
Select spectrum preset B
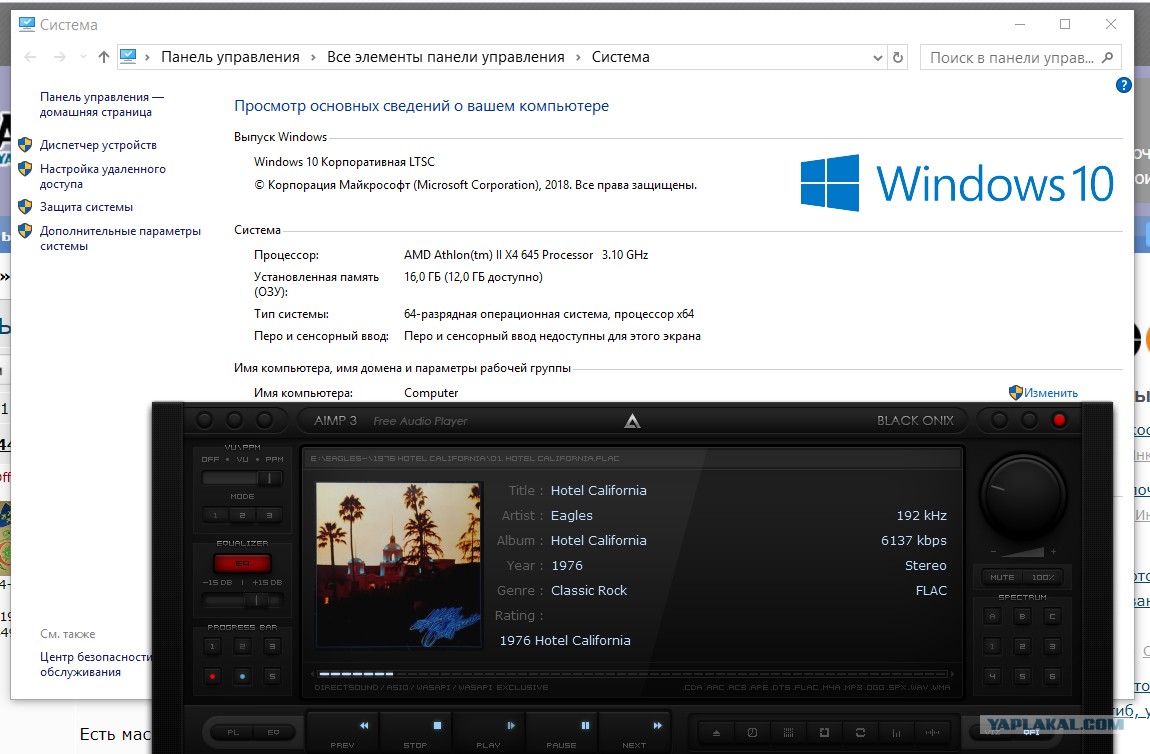pyautogui.click(x=1022, y=616)
